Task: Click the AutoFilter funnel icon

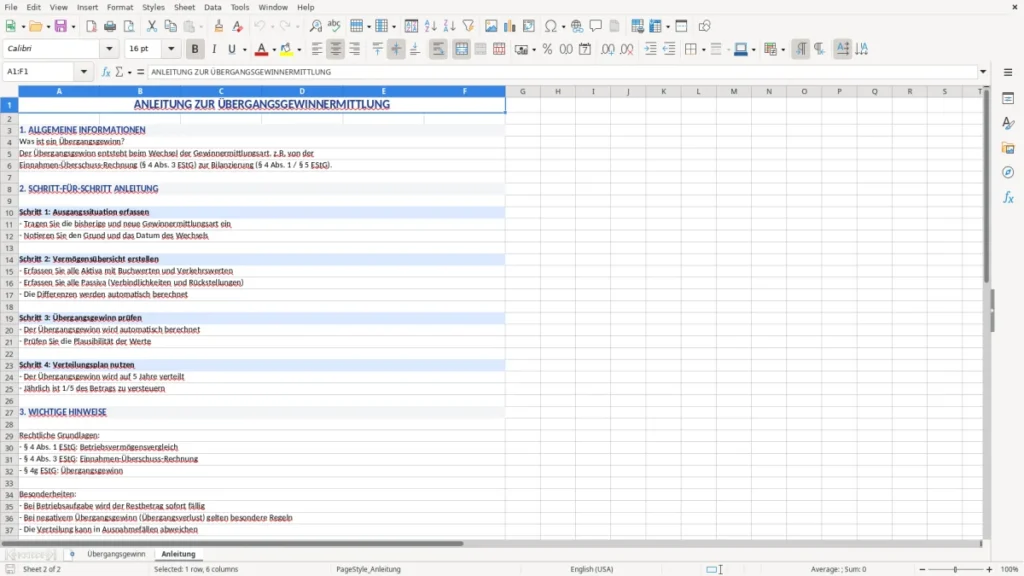Action: [468, 26]
